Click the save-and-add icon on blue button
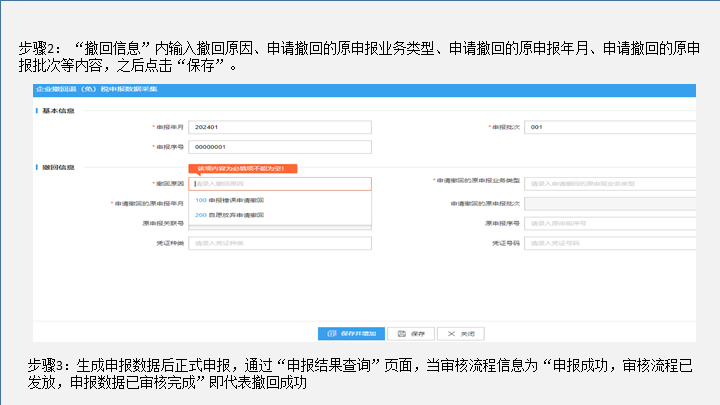Image resolution: width=720 pixels, height=405 pixels. (332, 334)
